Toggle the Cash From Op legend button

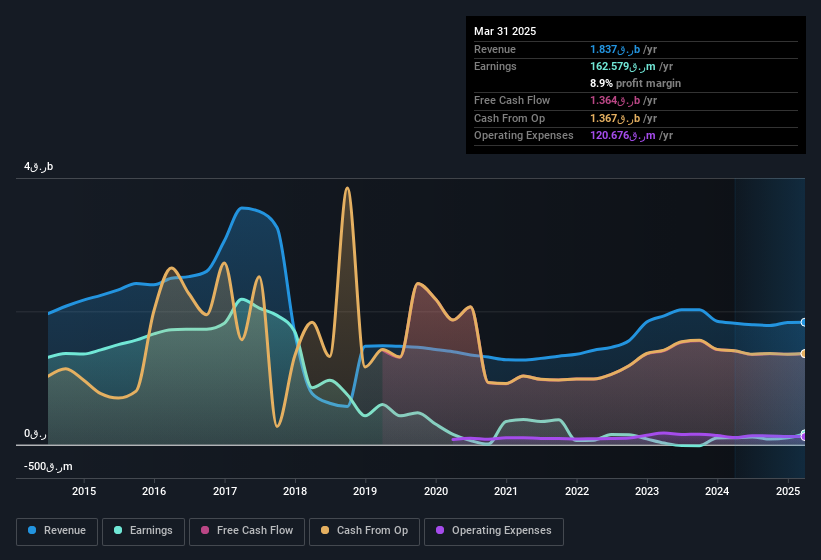(x=364, y=531)
